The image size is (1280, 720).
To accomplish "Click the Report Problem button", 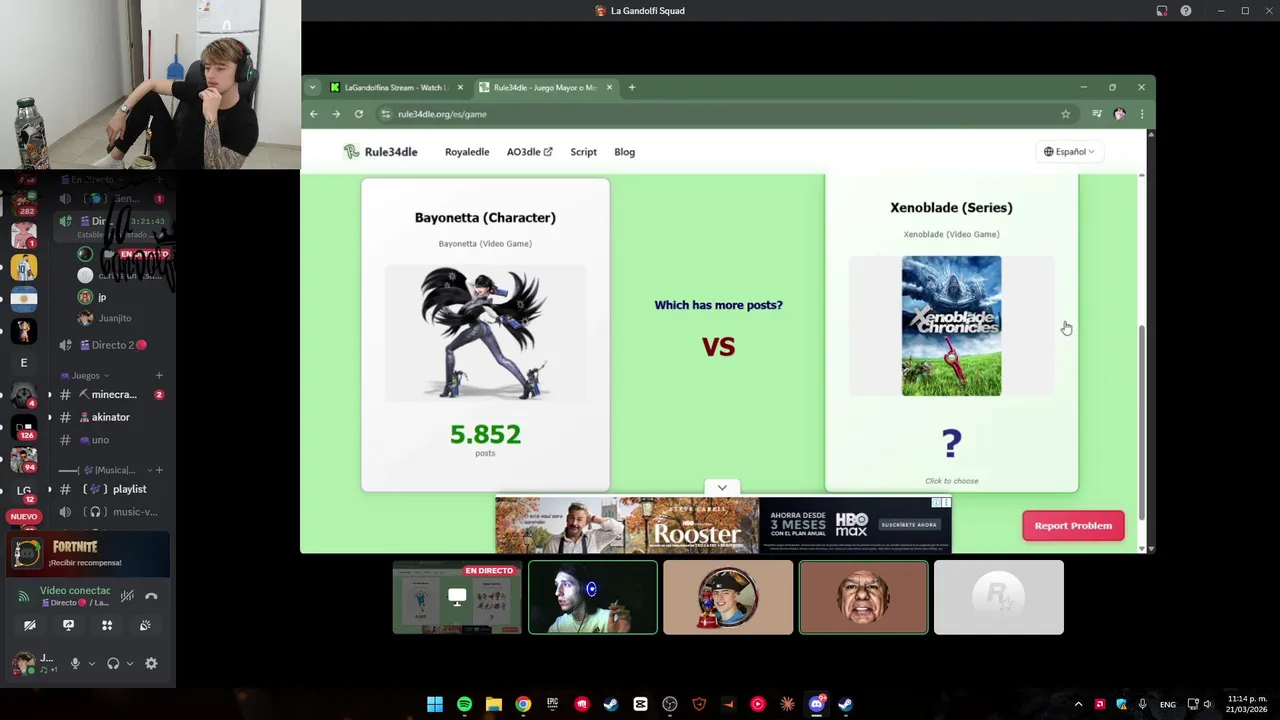I will 1073,526.
